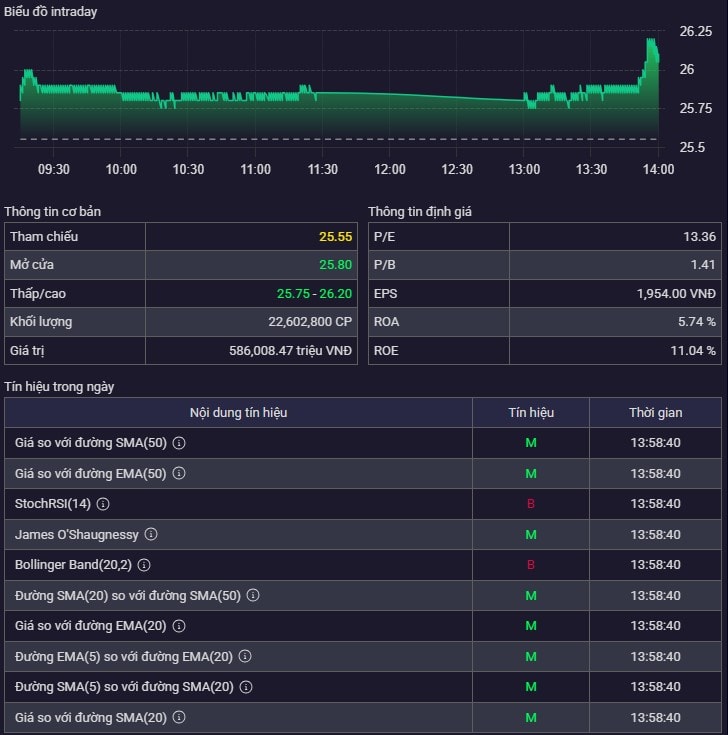This screenshot has height=735, width=728.
Task: Select the Tín hiệu column header
Action: (531, 412)
